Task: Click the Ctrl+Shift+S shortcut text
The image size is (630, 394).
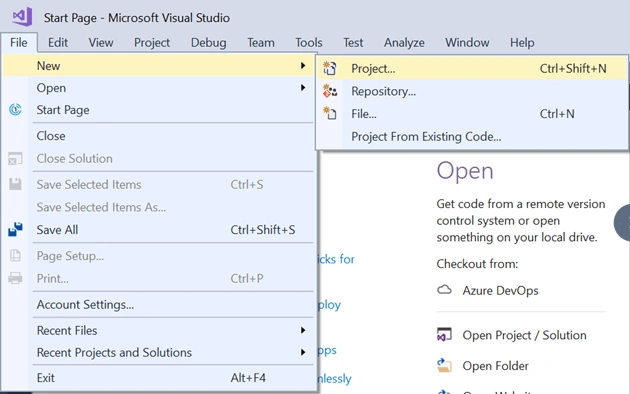Action: 263,230
